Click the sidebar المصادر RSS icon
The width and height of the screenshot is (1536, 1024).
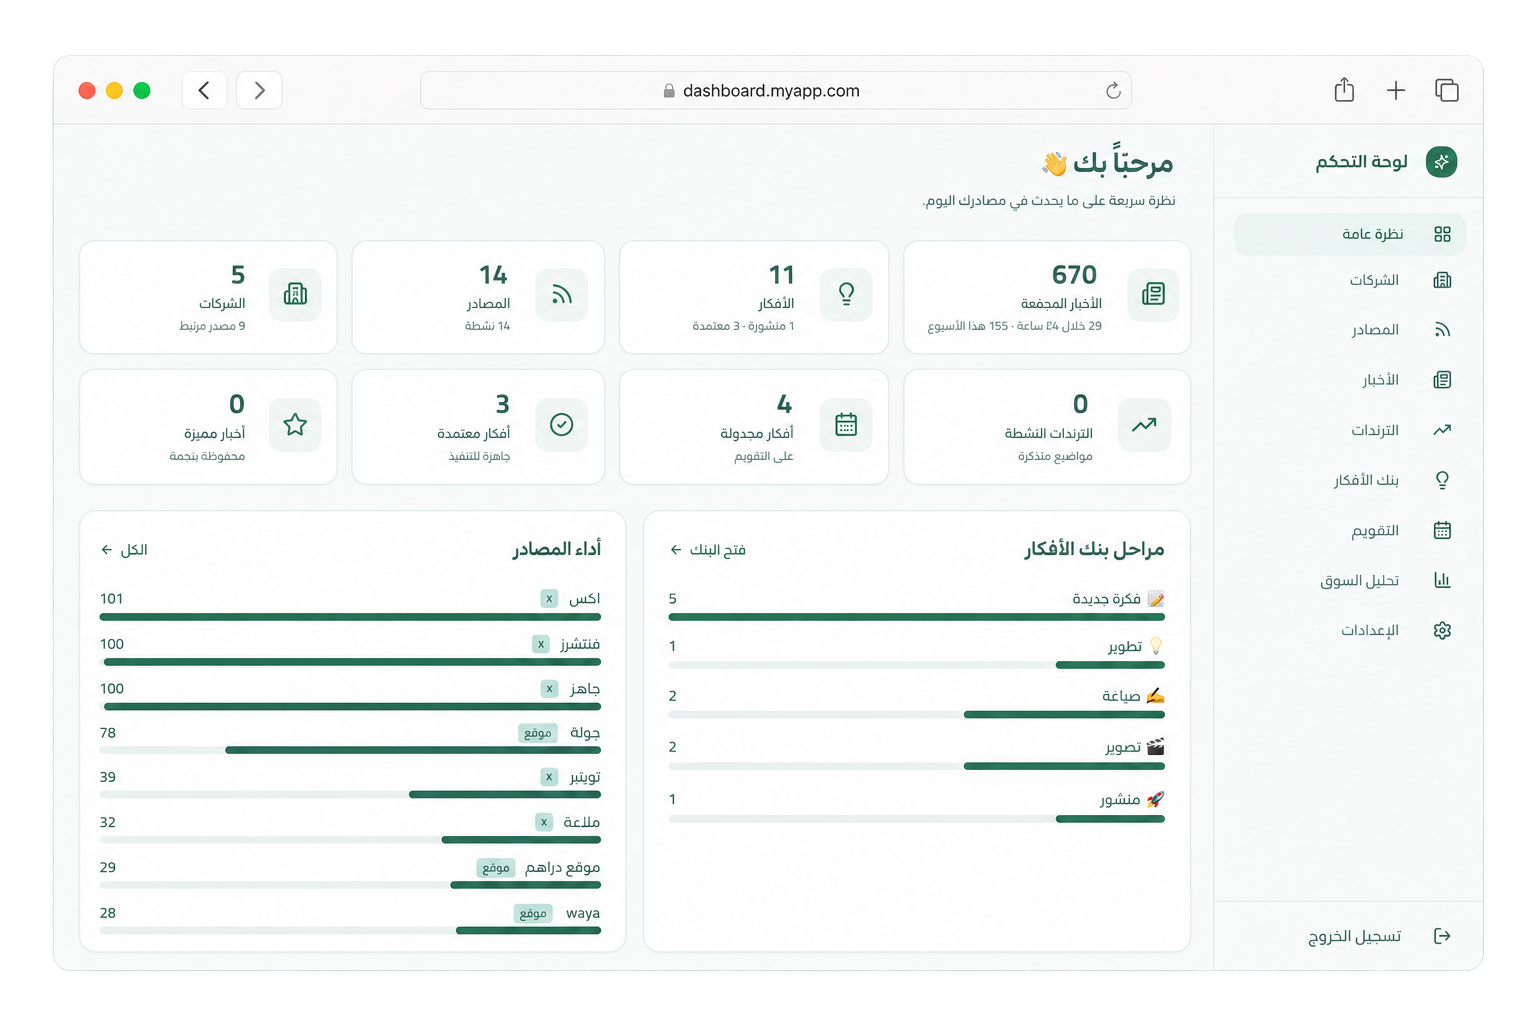[1442, 330]
